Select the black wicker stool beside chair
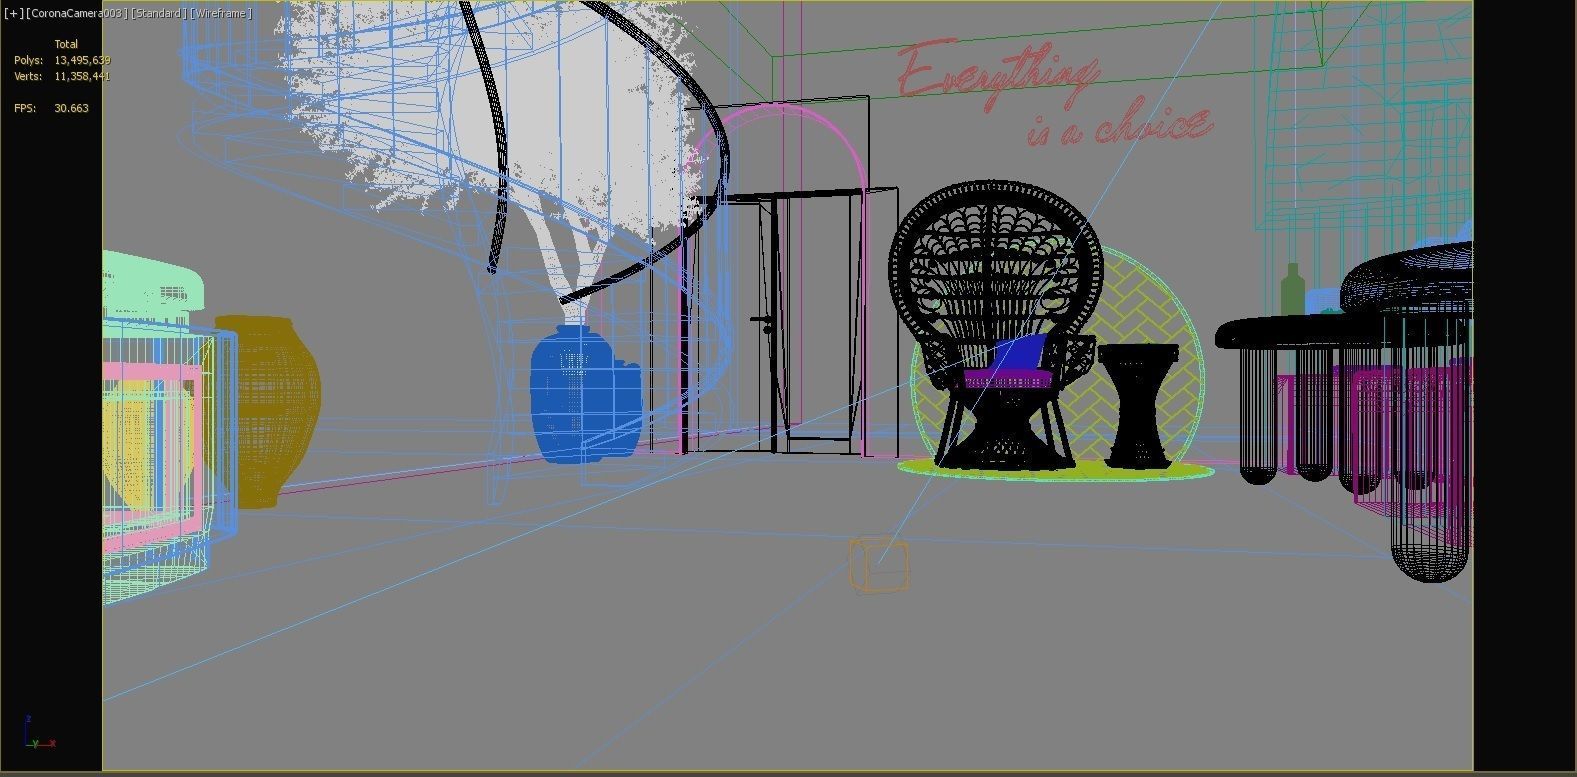1577x777 pixels. click(x=1139, y=404)
